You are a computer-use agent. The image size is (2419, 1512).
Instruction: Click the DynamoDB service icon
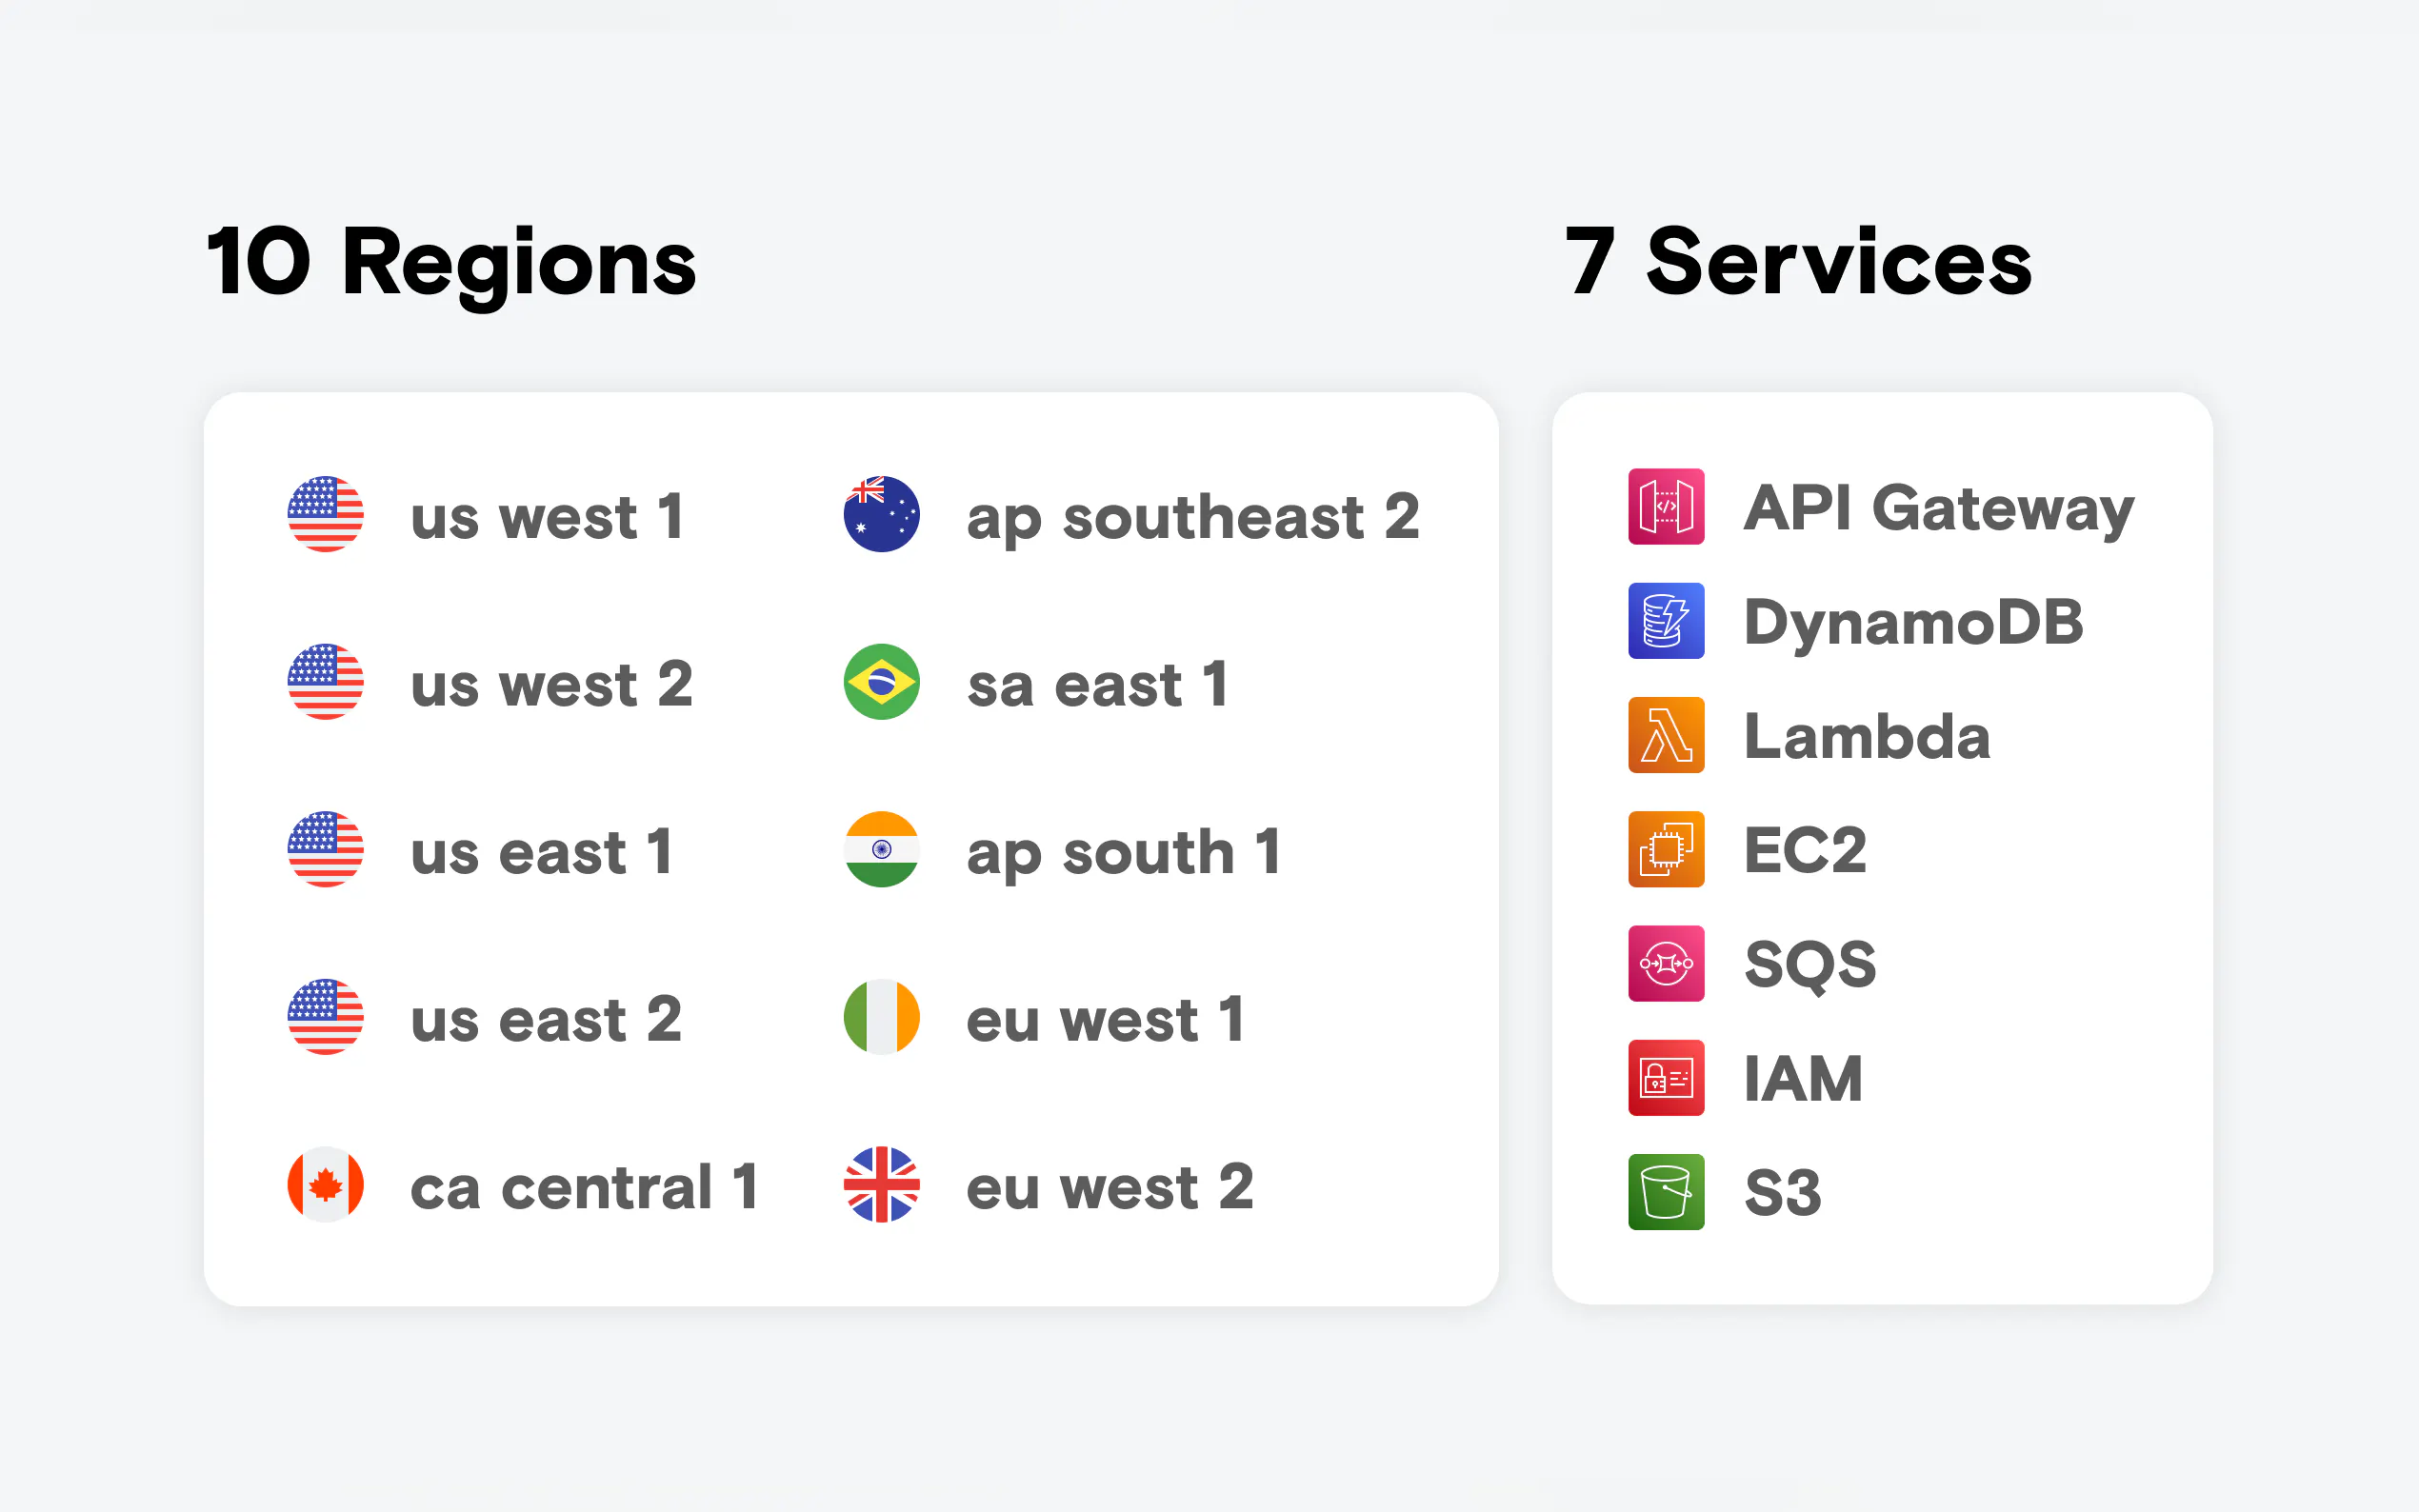[x=1666, y=621]
